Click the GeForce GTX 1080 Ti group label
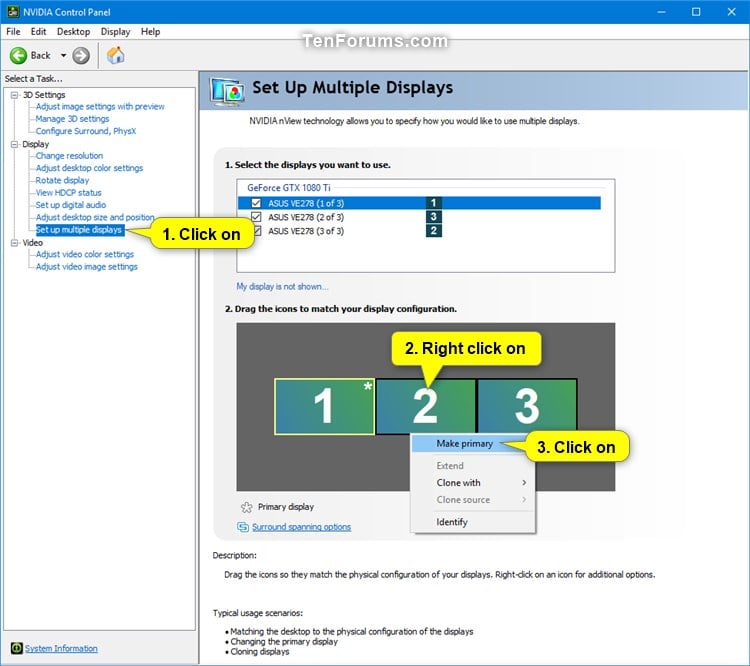The width and height of the screenshot is (750, 666). click(x=288, y=188)
